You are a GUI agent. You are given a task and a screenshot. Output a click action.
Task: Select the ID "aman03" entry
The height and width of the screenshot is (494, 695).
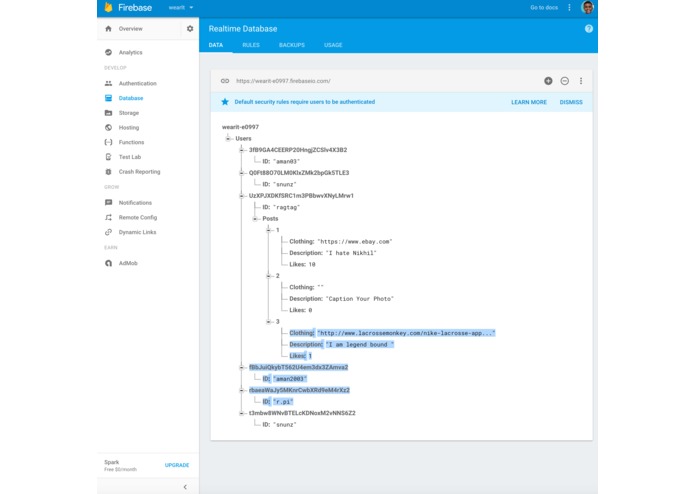(281, 162)
